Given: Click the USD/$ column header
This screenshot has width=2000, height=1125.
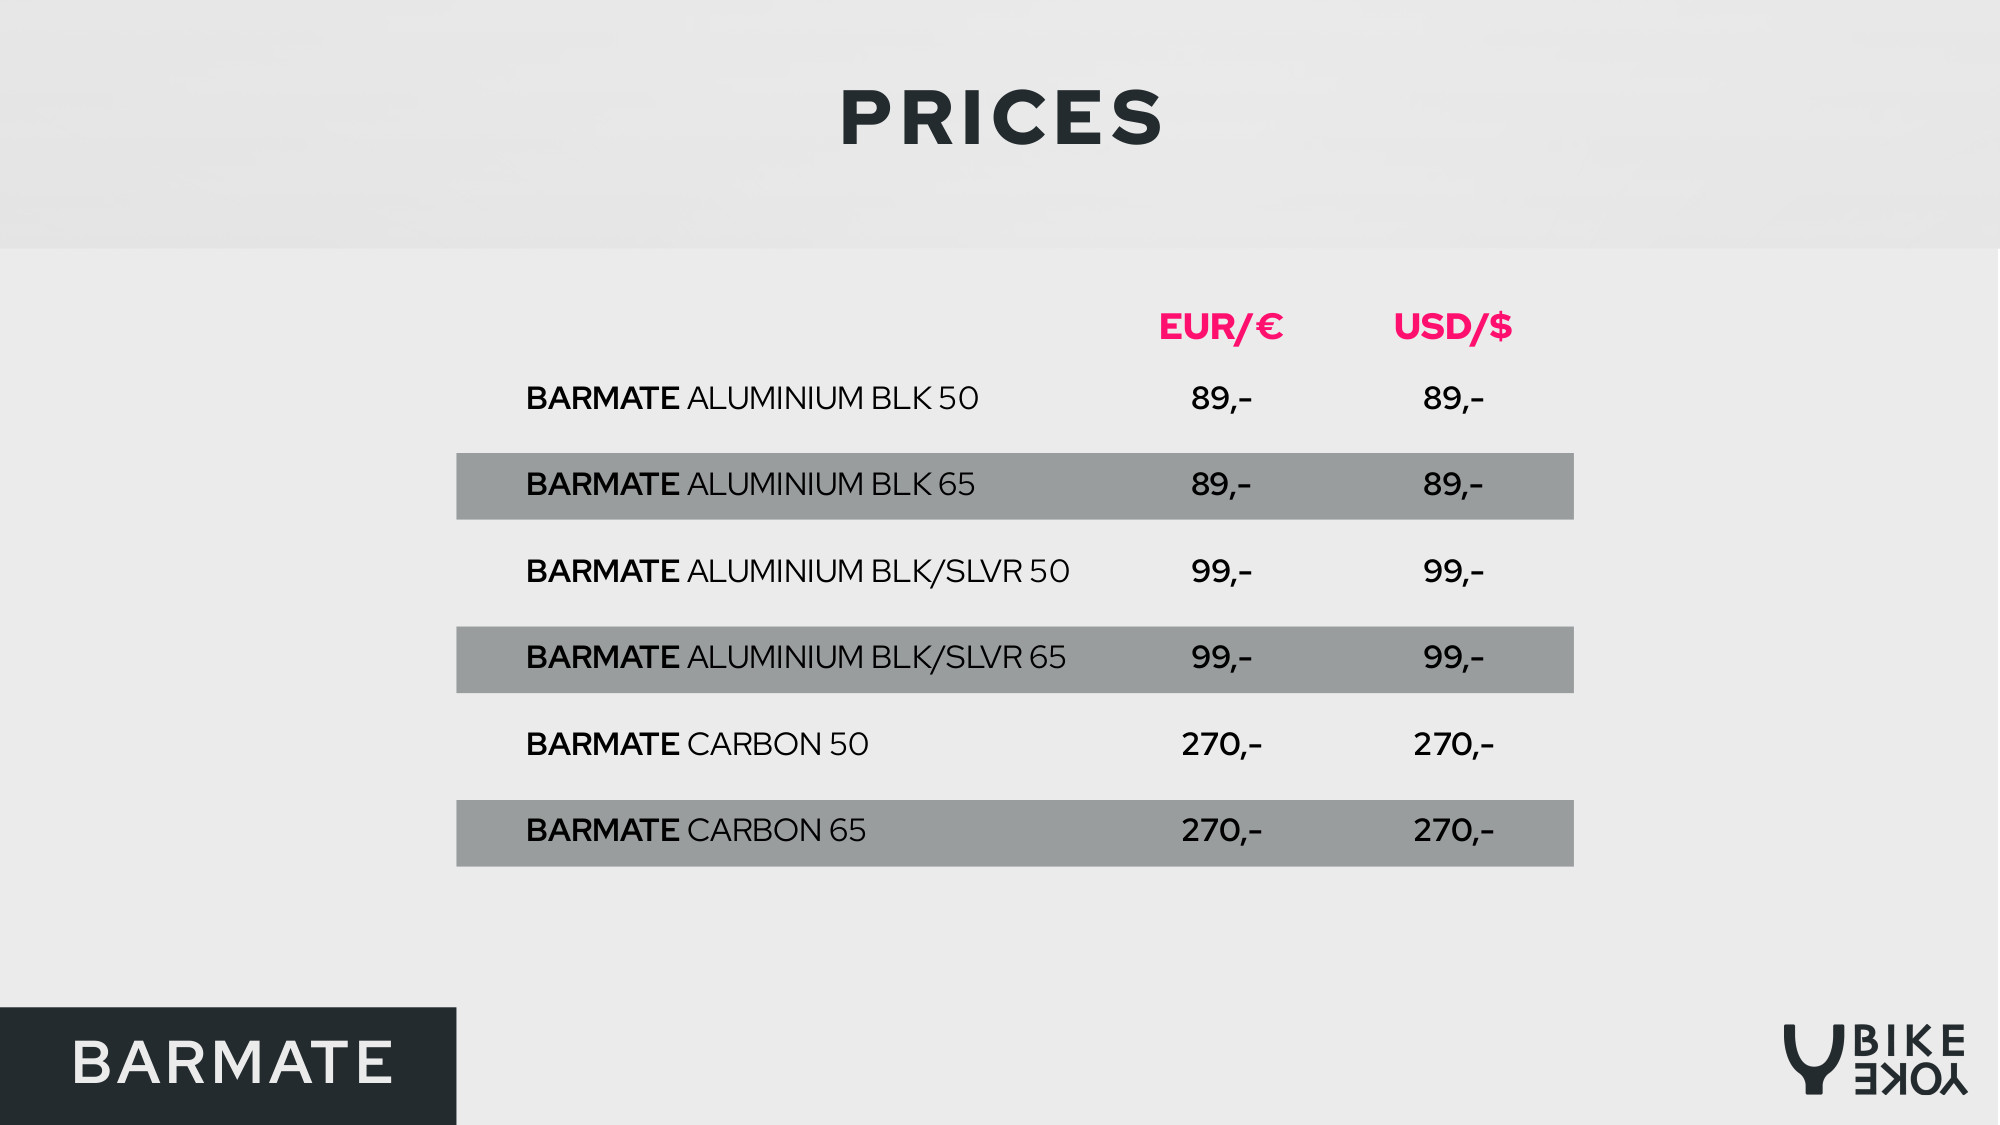Looking at the screenshot, I should (1452, 327).
